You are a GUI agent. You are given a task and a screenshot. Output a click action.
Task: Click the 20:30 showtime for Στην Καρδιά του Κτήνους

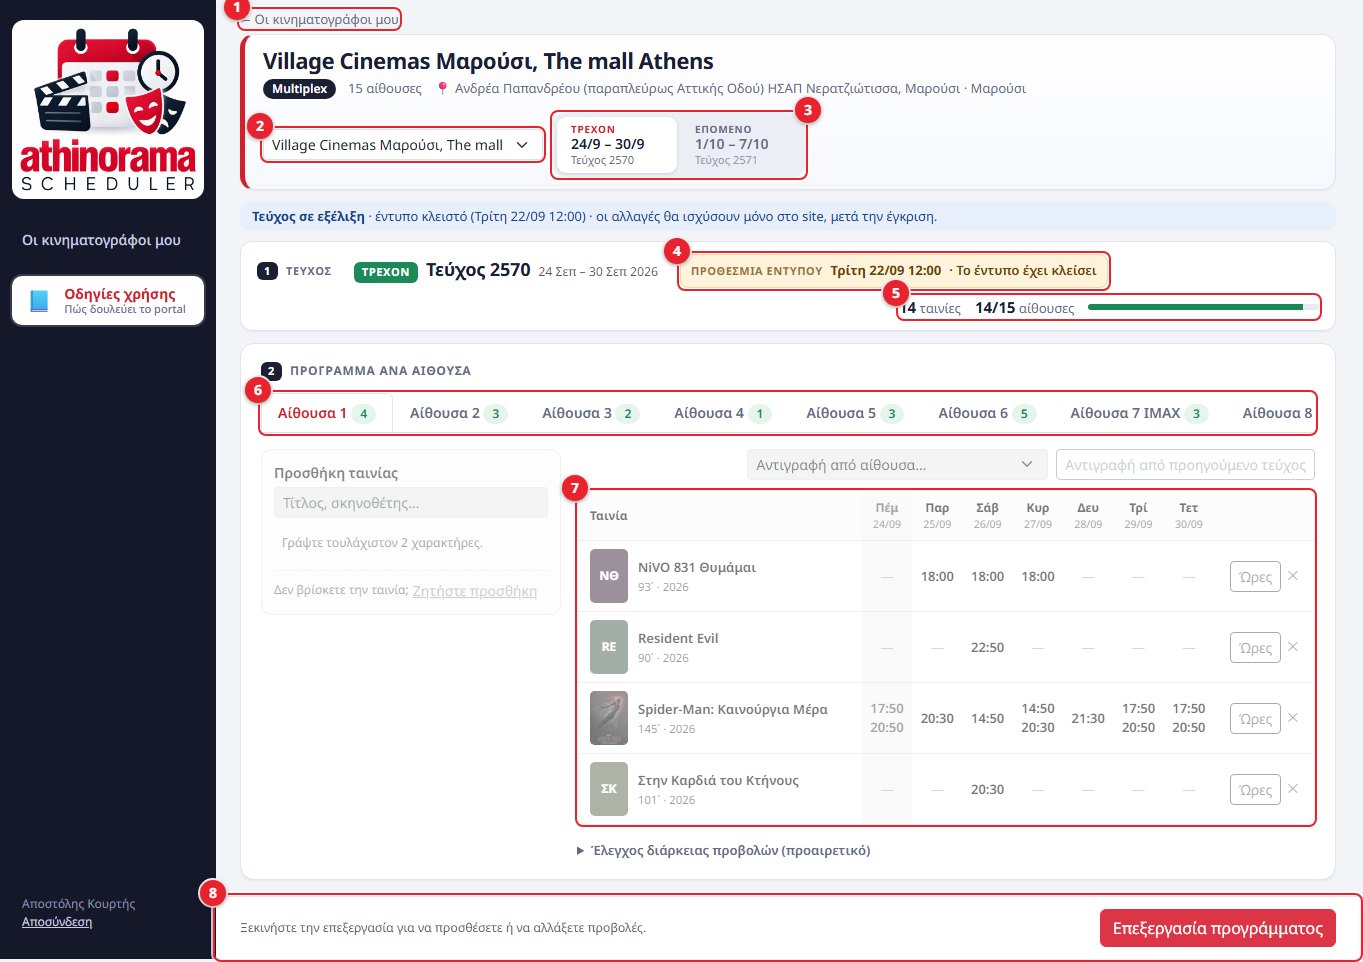pos(987,790)
